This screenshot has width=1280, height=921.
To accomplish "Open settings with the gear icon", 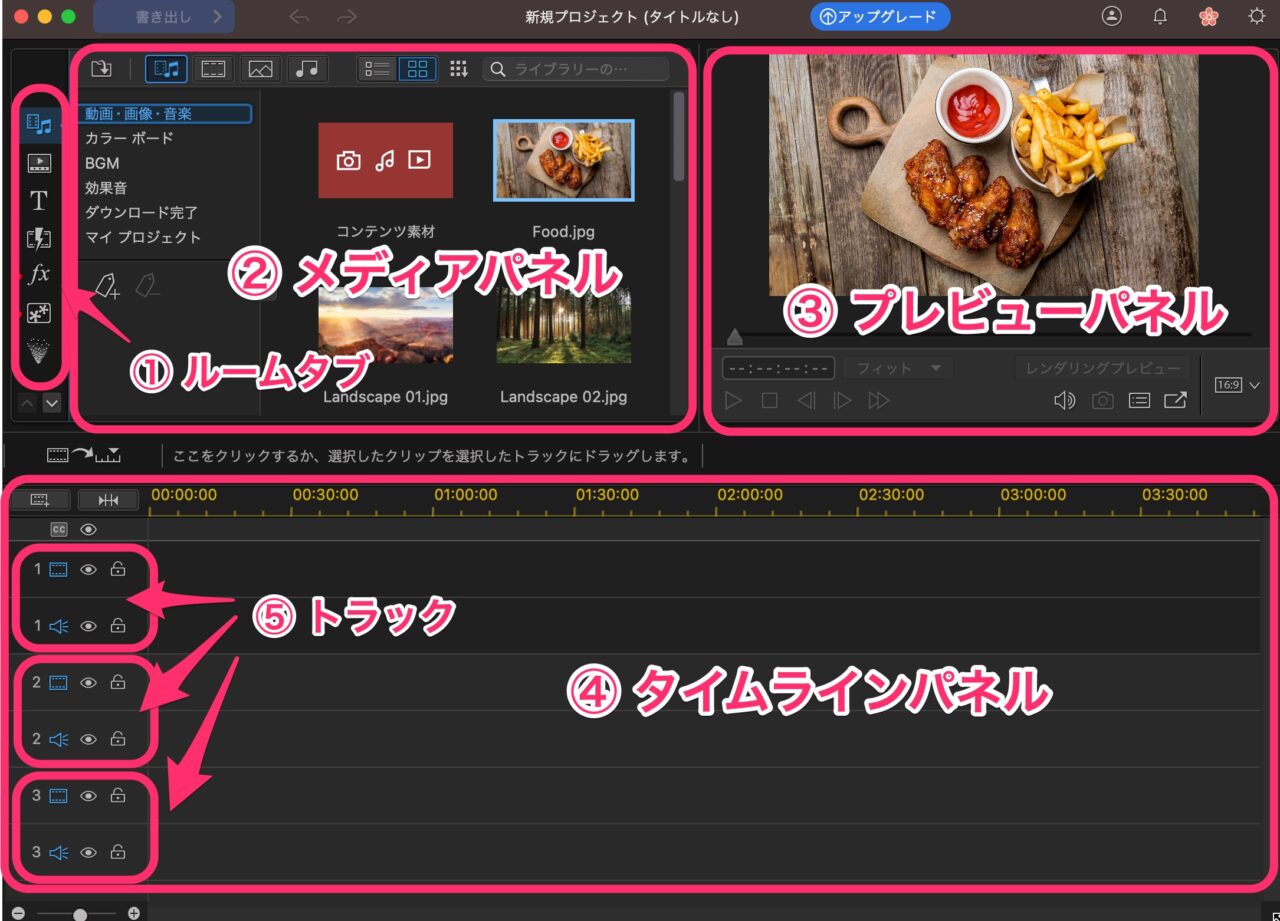I will (x=1257, y=16).
